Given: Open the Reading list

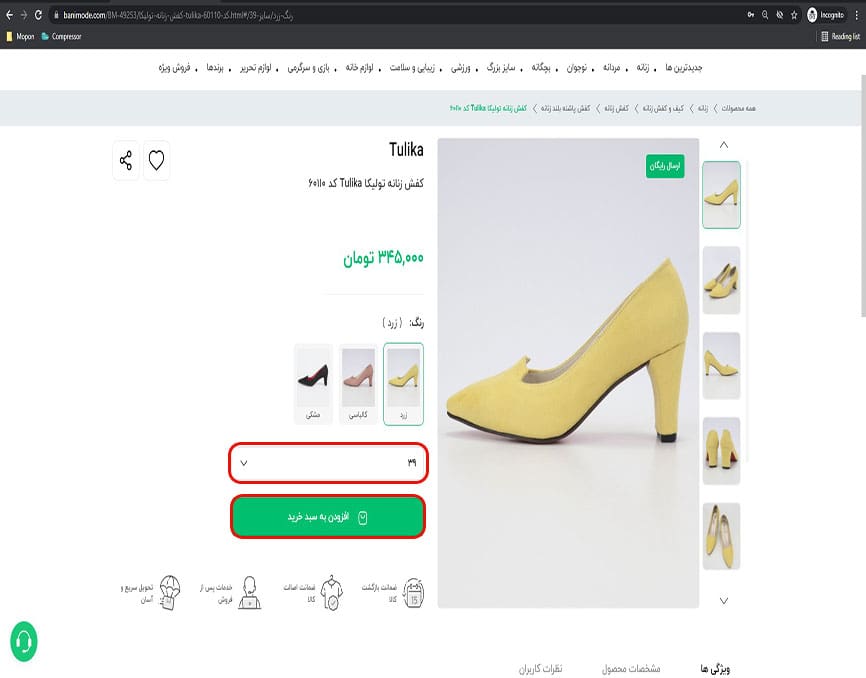Looking at the screenshot, I should [x=840, y=36].
